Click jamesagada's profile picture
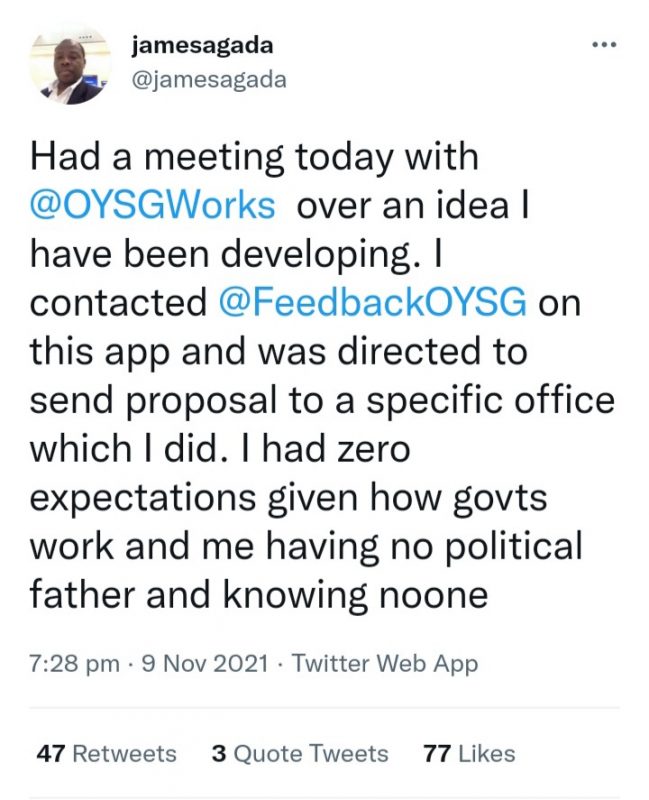 70,66
